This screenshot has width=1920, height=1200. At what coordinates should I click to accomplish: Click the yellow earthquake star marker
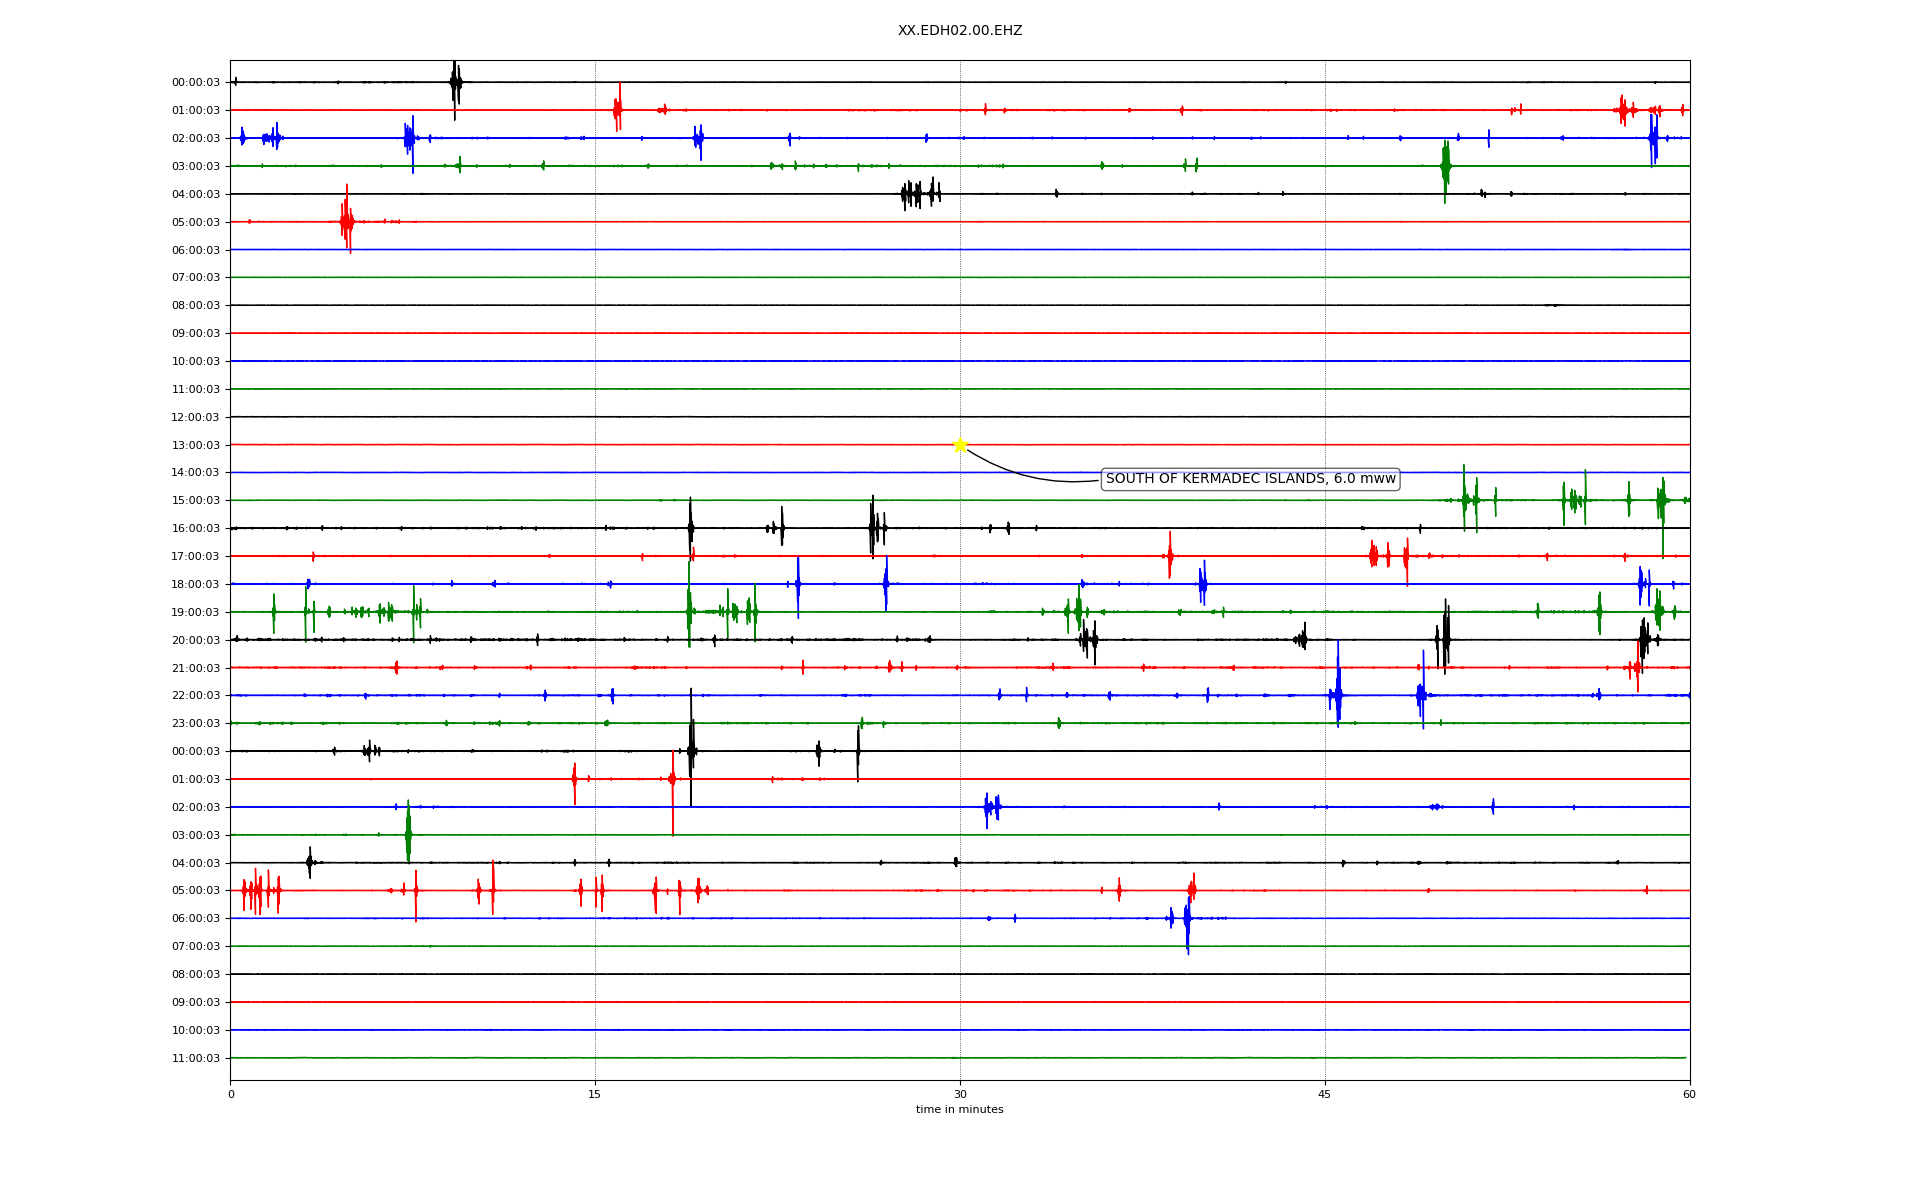tap(960, 444)
